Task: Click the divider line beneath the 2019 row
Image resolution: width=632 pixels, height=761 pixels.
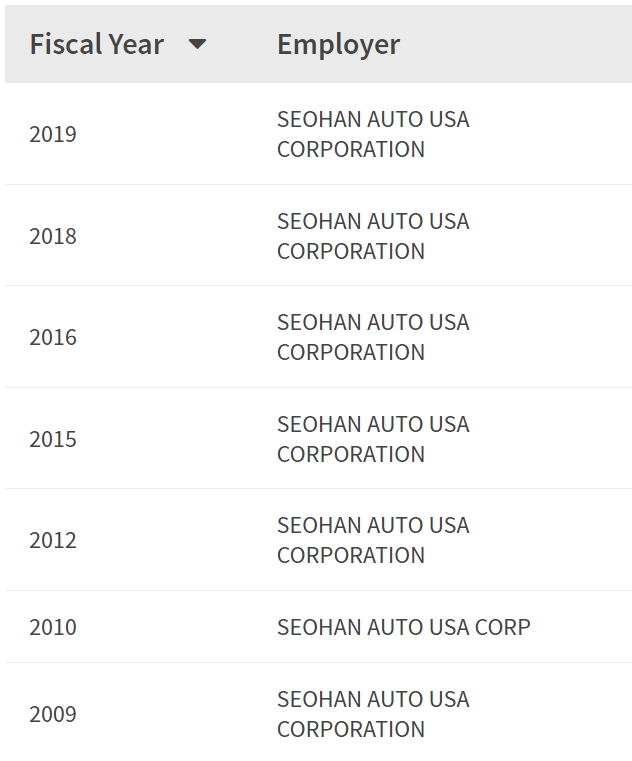Action: coord(318,184)
